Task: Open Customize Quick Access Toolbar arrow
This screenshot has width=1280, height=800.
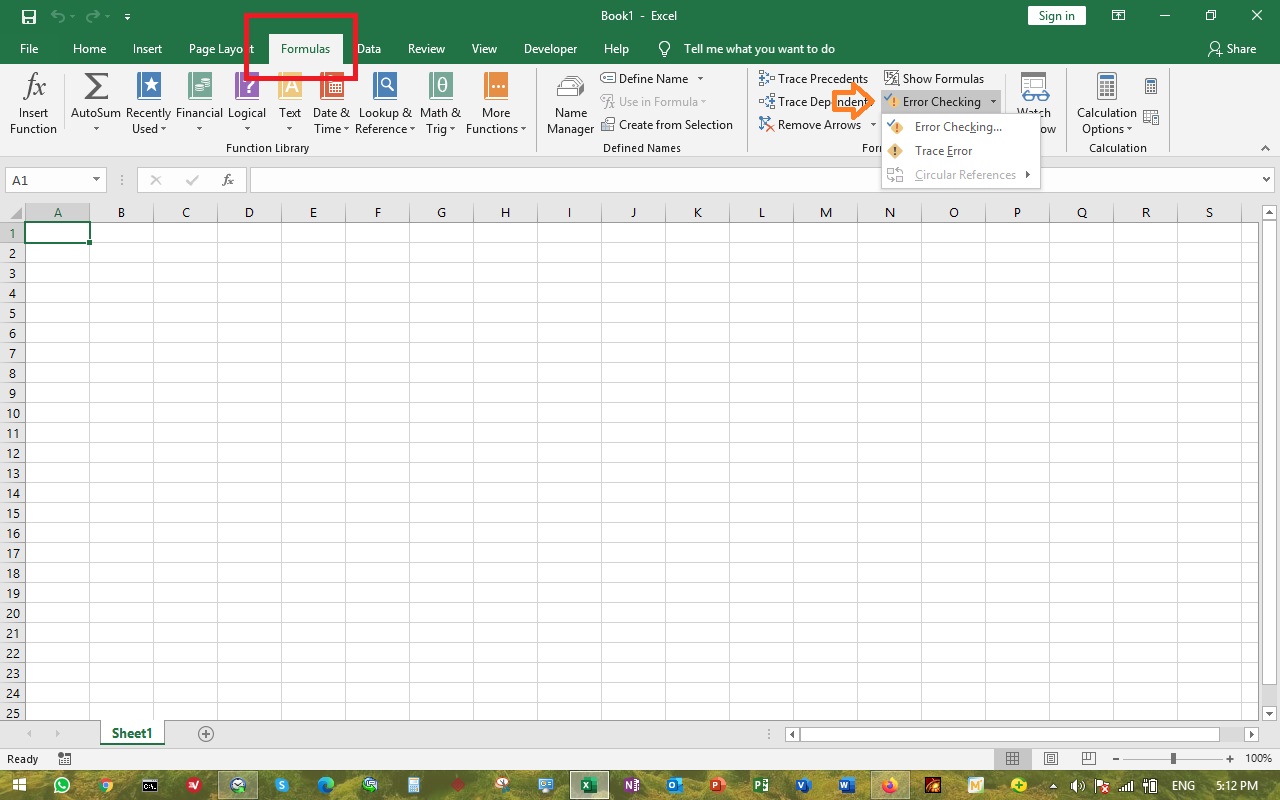Action: 128,17
